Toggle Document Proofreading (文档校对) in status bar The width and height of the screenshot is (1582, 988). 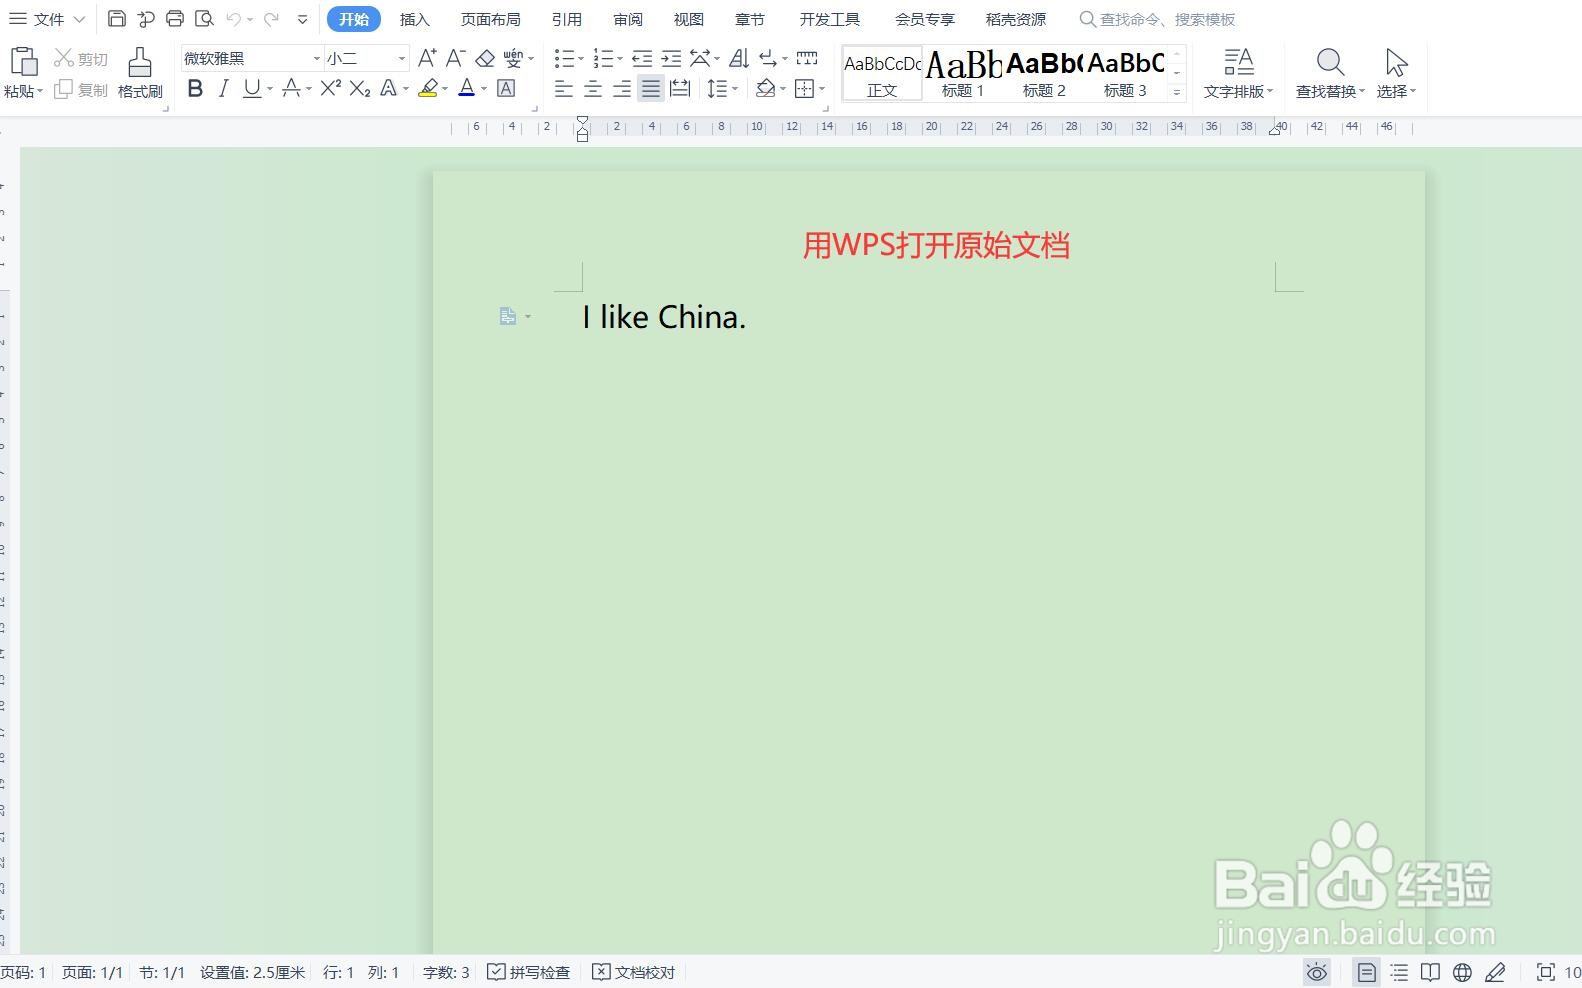point(634,972)
